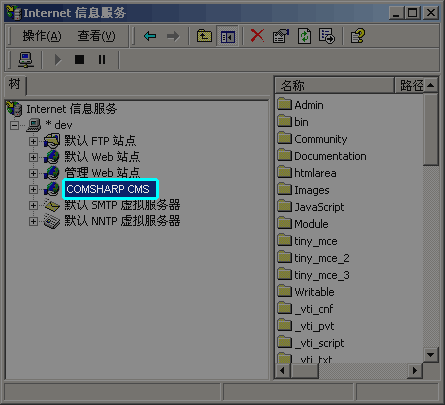The image size is (445, 405).
Task: Open the 操作(A) menu
Action: click(x=42, y=36)
